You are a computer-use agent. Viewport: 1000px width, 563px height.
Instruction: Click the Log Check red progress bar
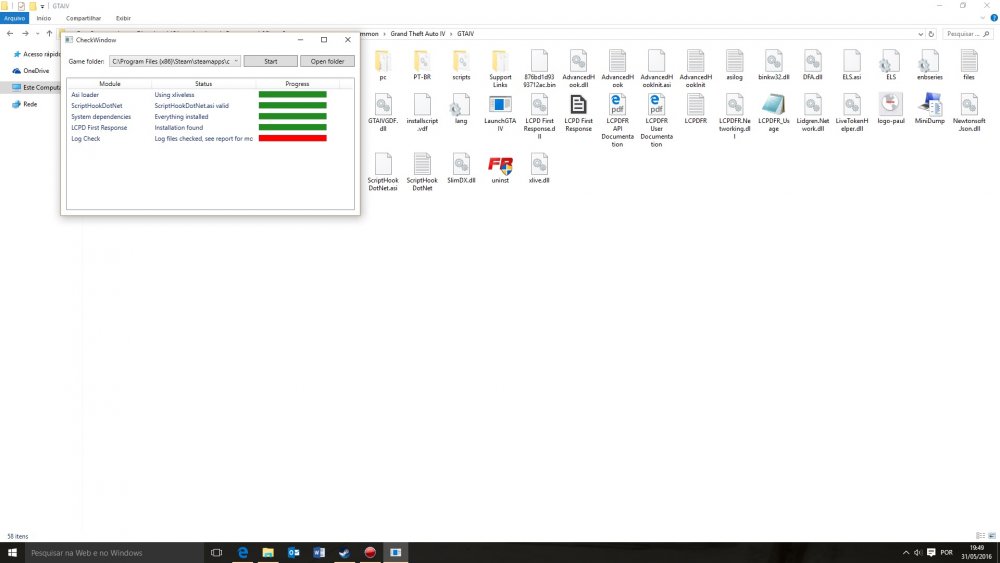(293, 138)
